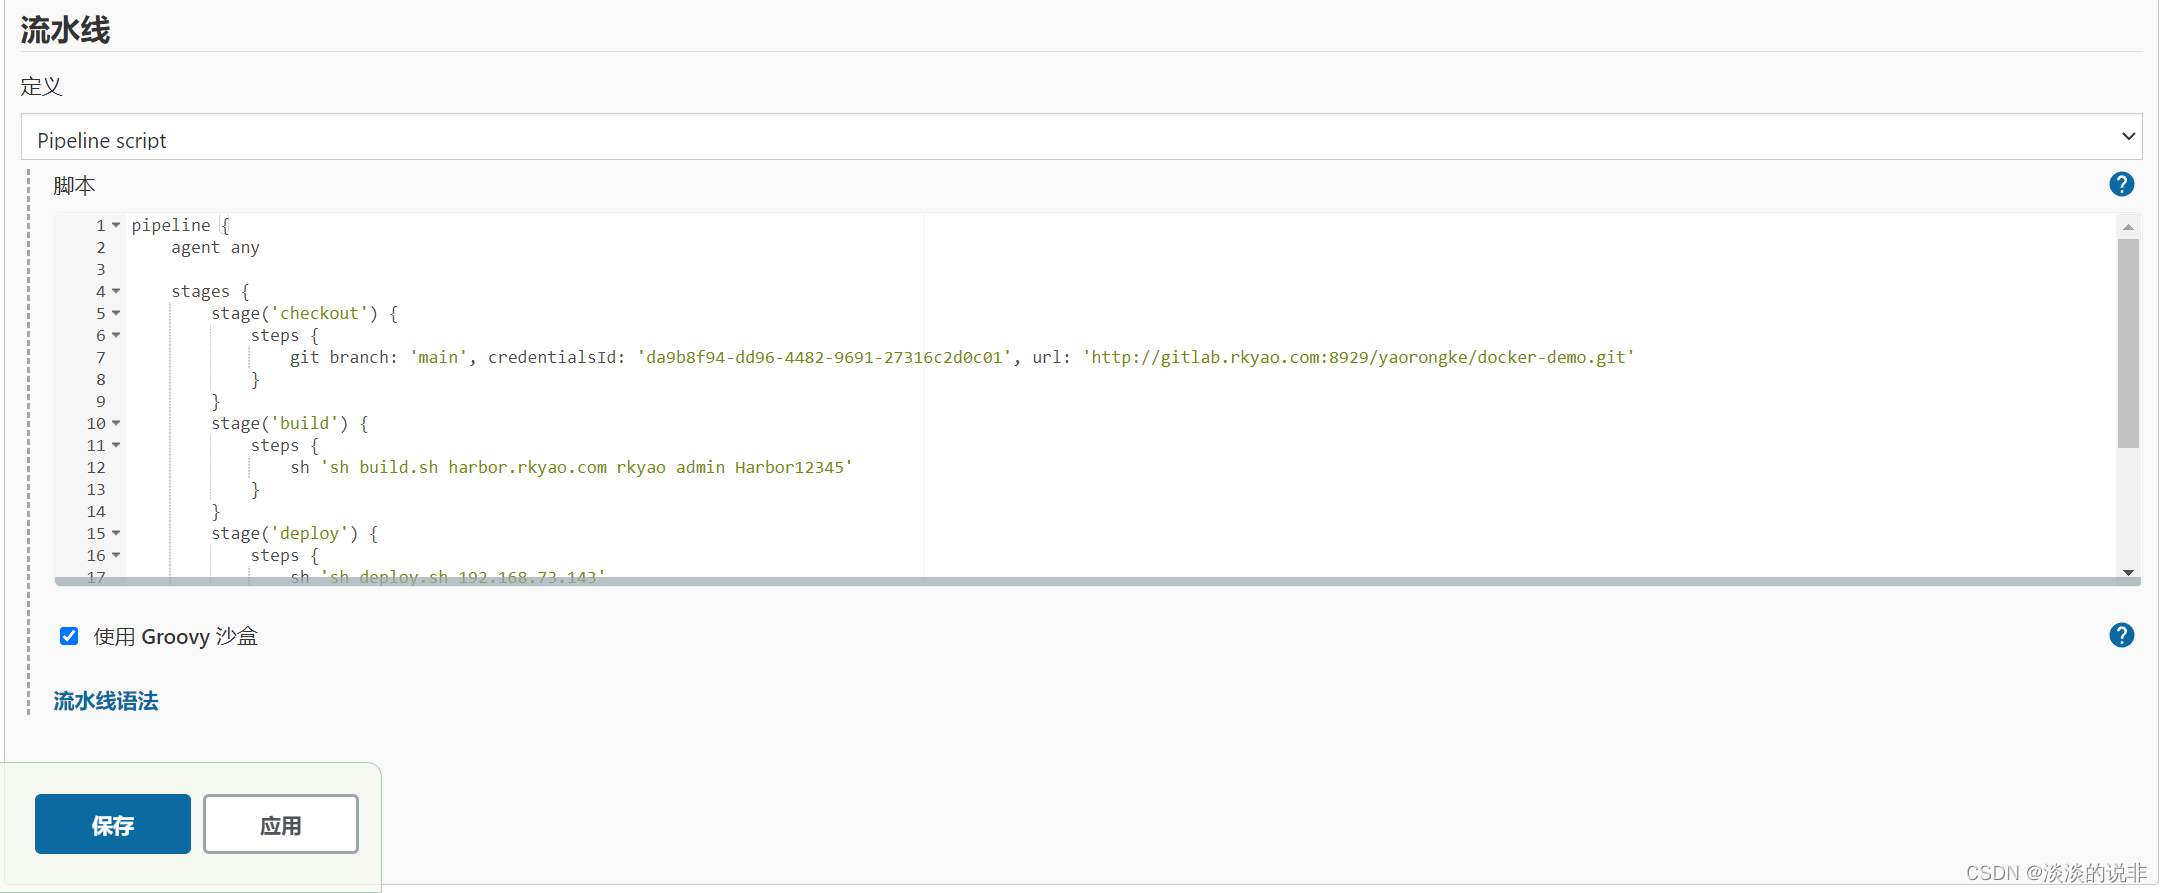Click the 'sh build.sh harbor.rkyao.com' command line
Image resolution: width=2163 pixels, height=893 pixels.
pyautogui.click(x=571, y=467)
